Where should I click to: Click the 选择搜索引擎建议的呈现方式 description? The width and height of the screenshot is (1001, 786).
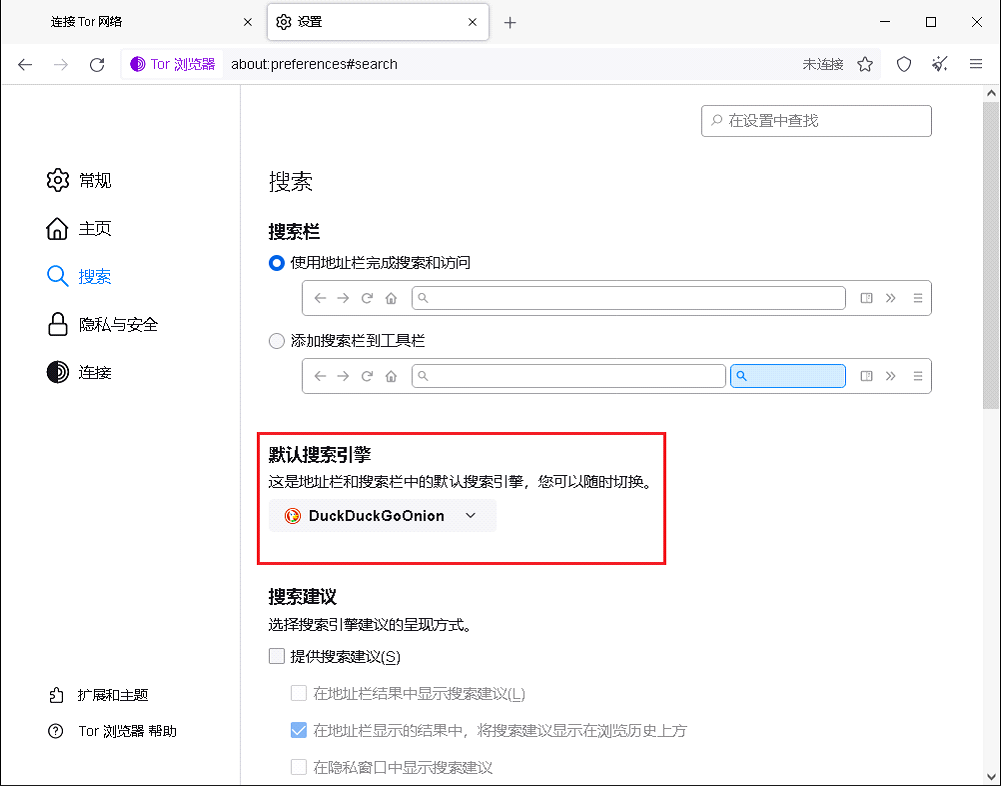[370, 625]
